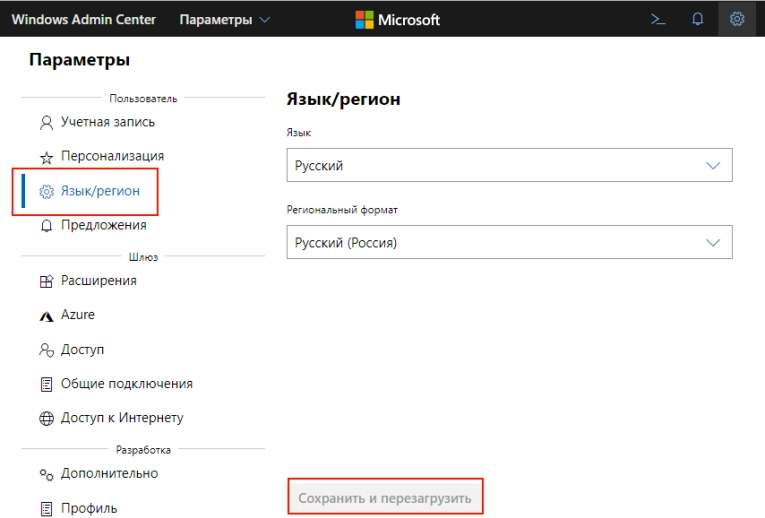
Task: Click the Azure logo icon
Action: pos(46,317)
